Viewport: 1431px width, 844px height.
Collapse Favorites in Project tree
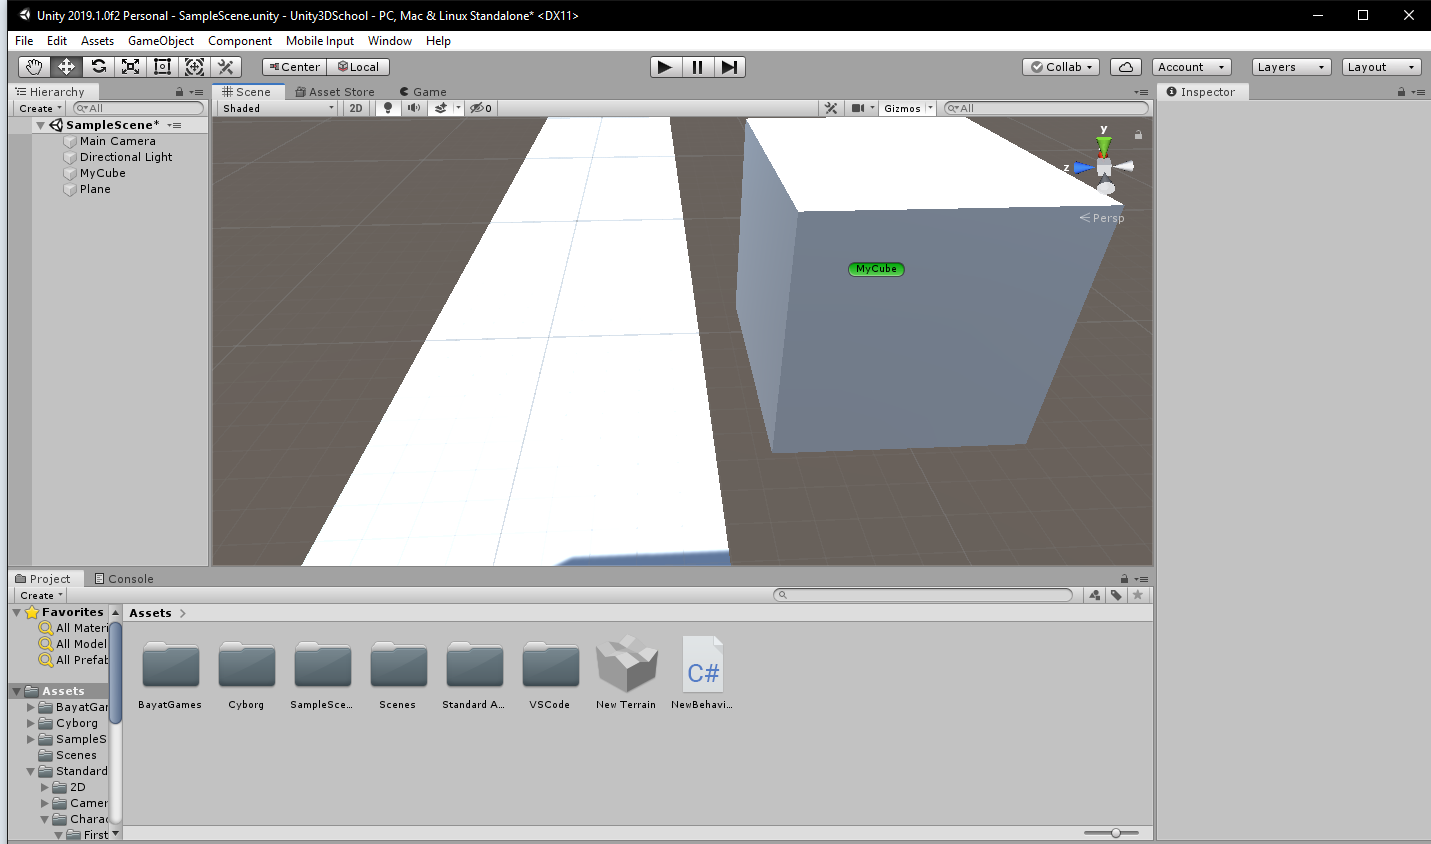pyautogui.click(x=17, y=612)
